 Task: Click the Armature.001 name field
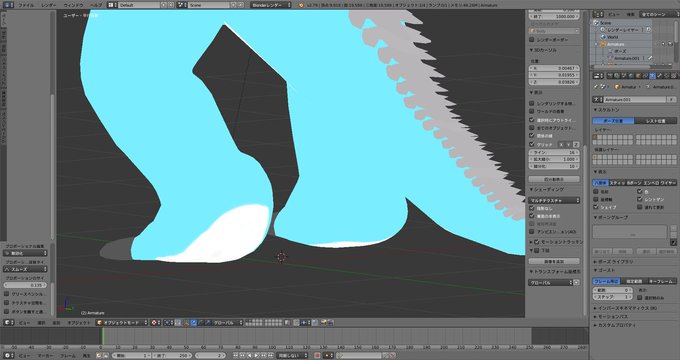(x=635, y=99)
